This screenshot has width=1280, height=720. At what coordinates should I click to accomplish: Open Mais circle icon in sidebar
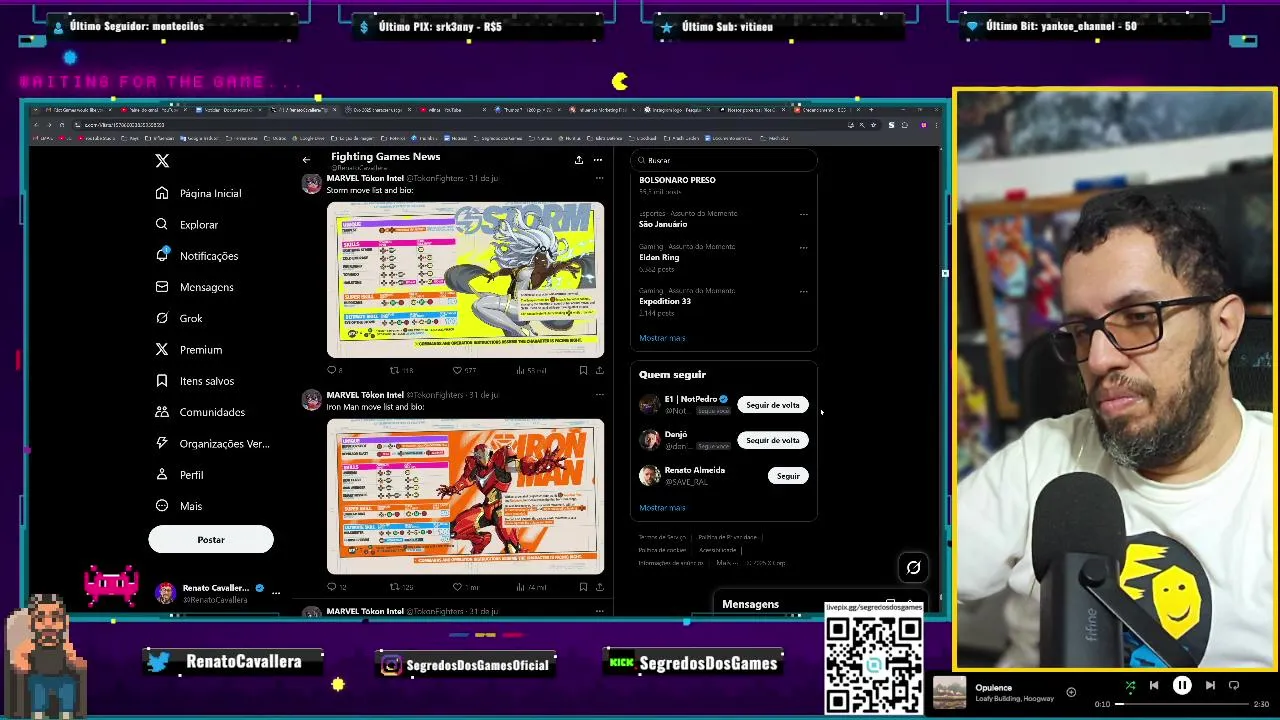click(x=162, y=506)
